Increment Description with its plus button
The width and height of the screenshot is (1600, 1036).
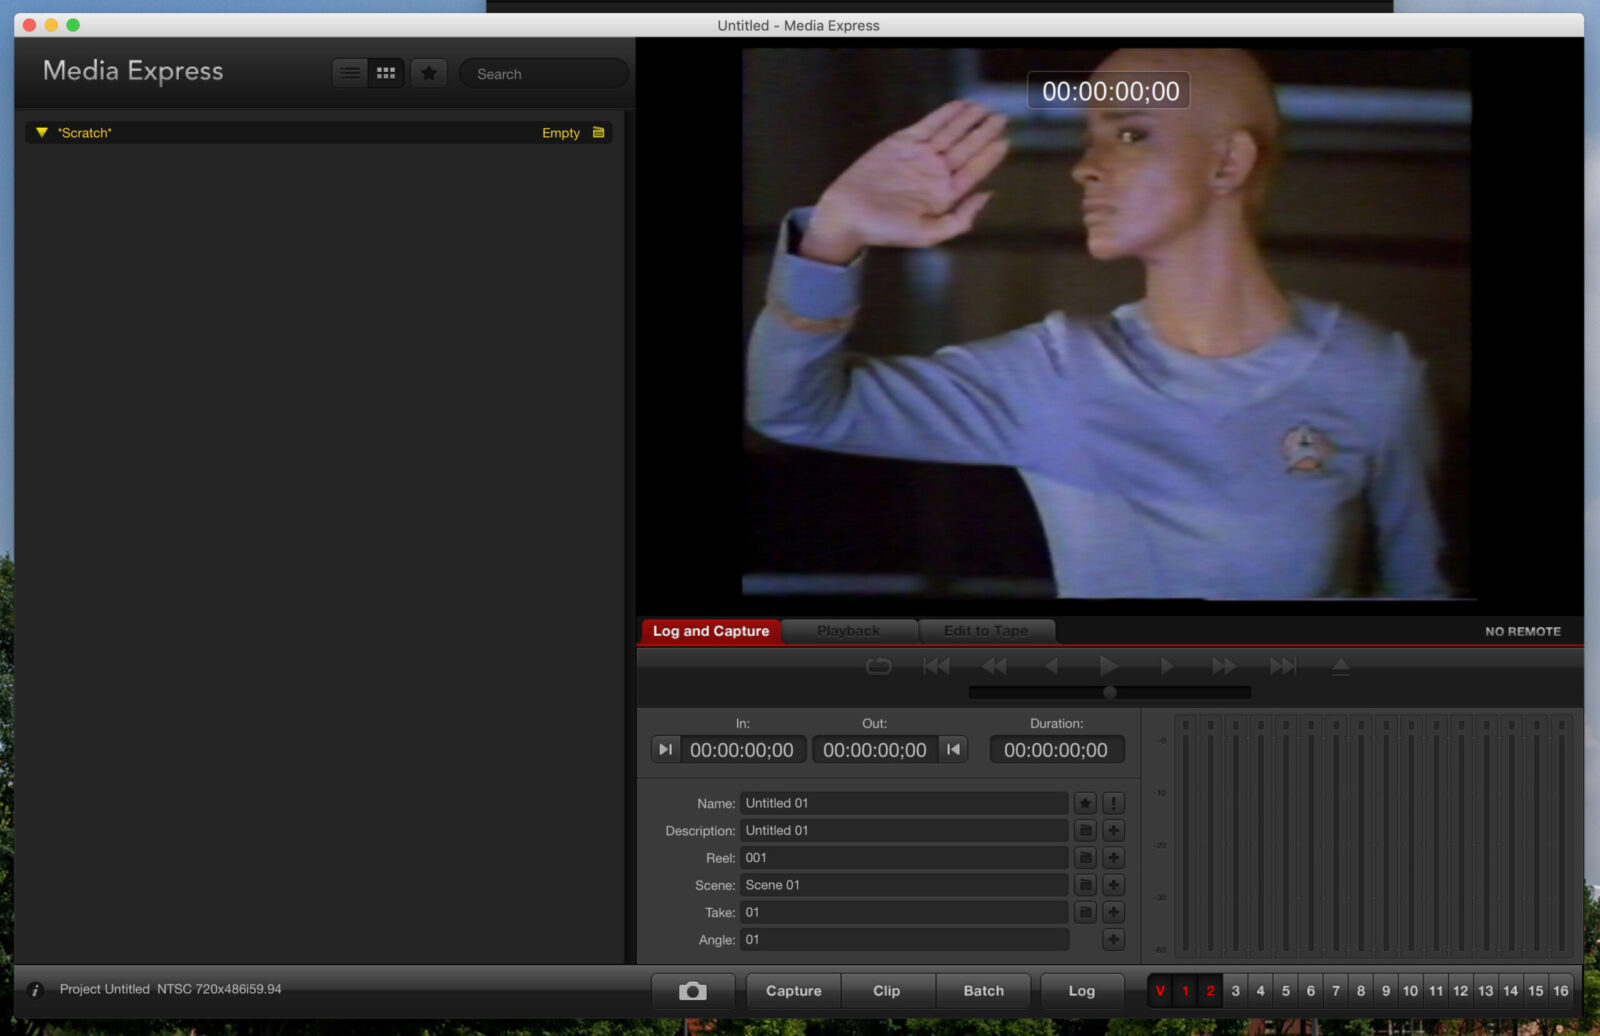[1113, 830]
